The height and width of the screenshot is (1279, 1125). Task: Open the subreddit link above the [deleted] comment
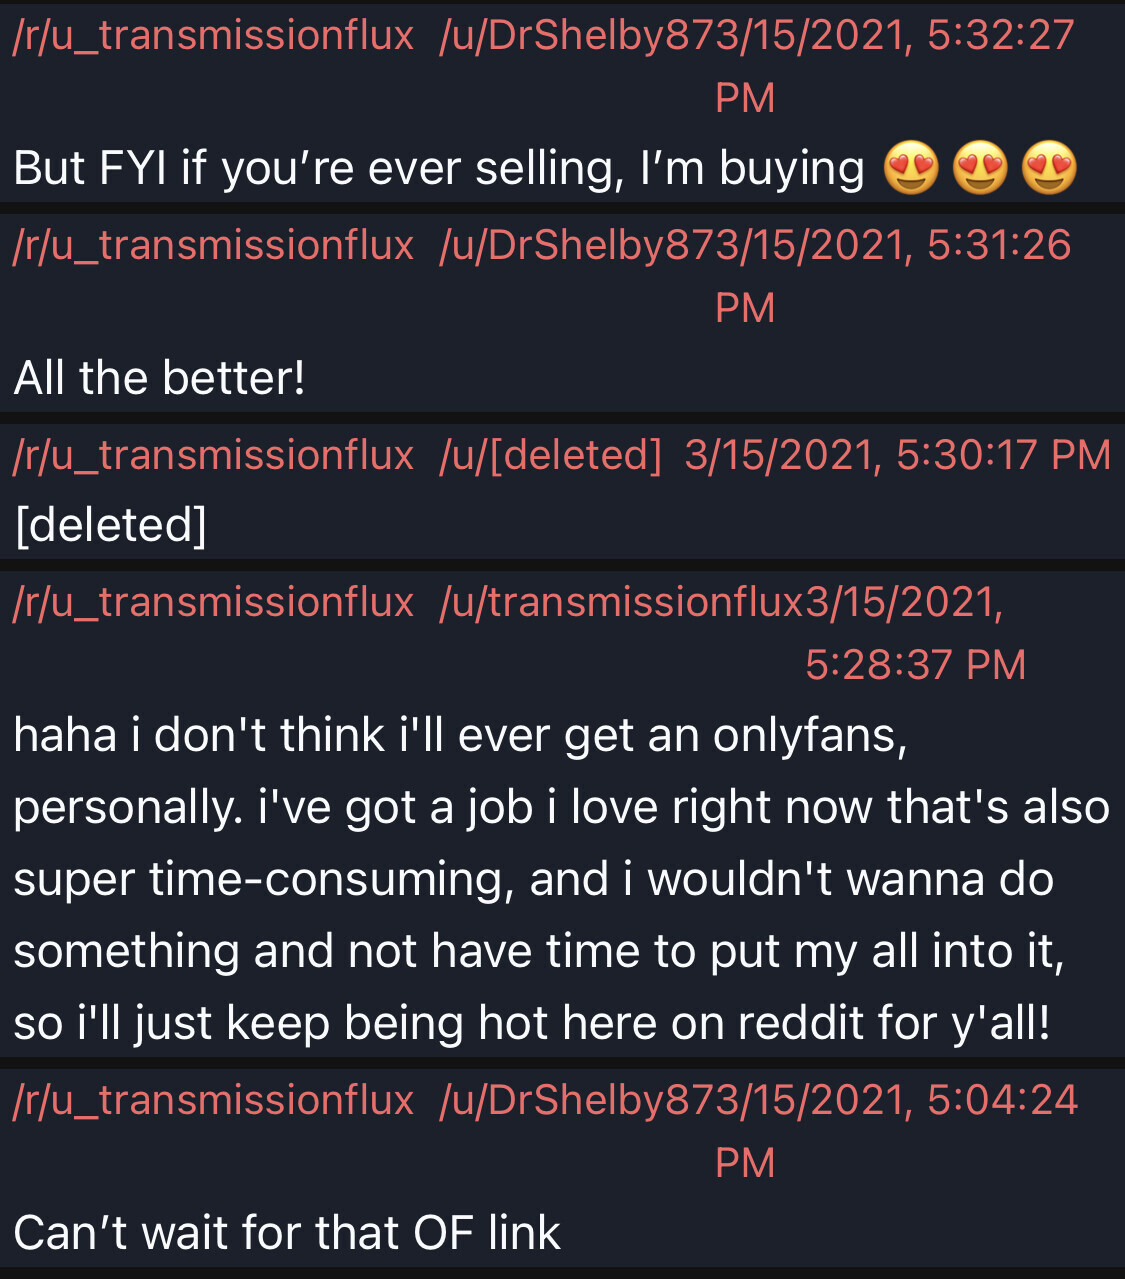point(213,456)
